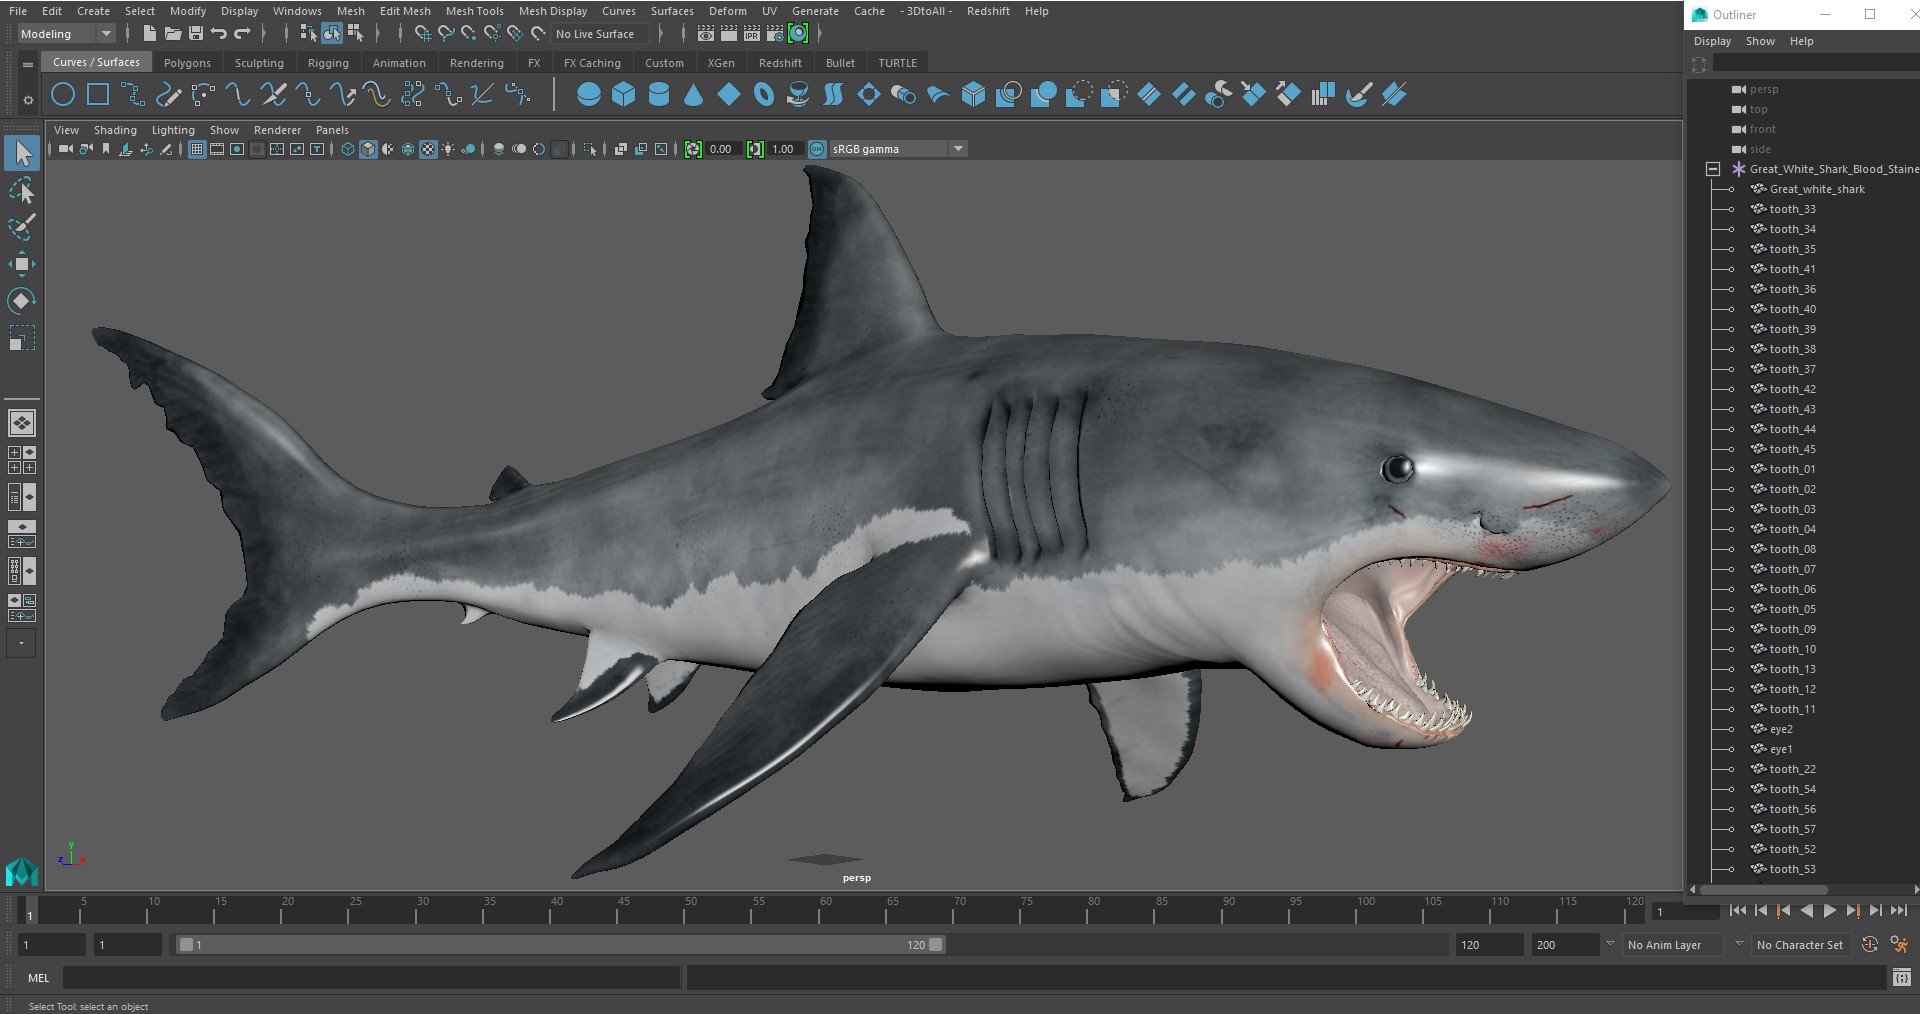Toggle the viewport grid display icon
Viewport: 1920px width, 1014px height.
click(197, 149)
